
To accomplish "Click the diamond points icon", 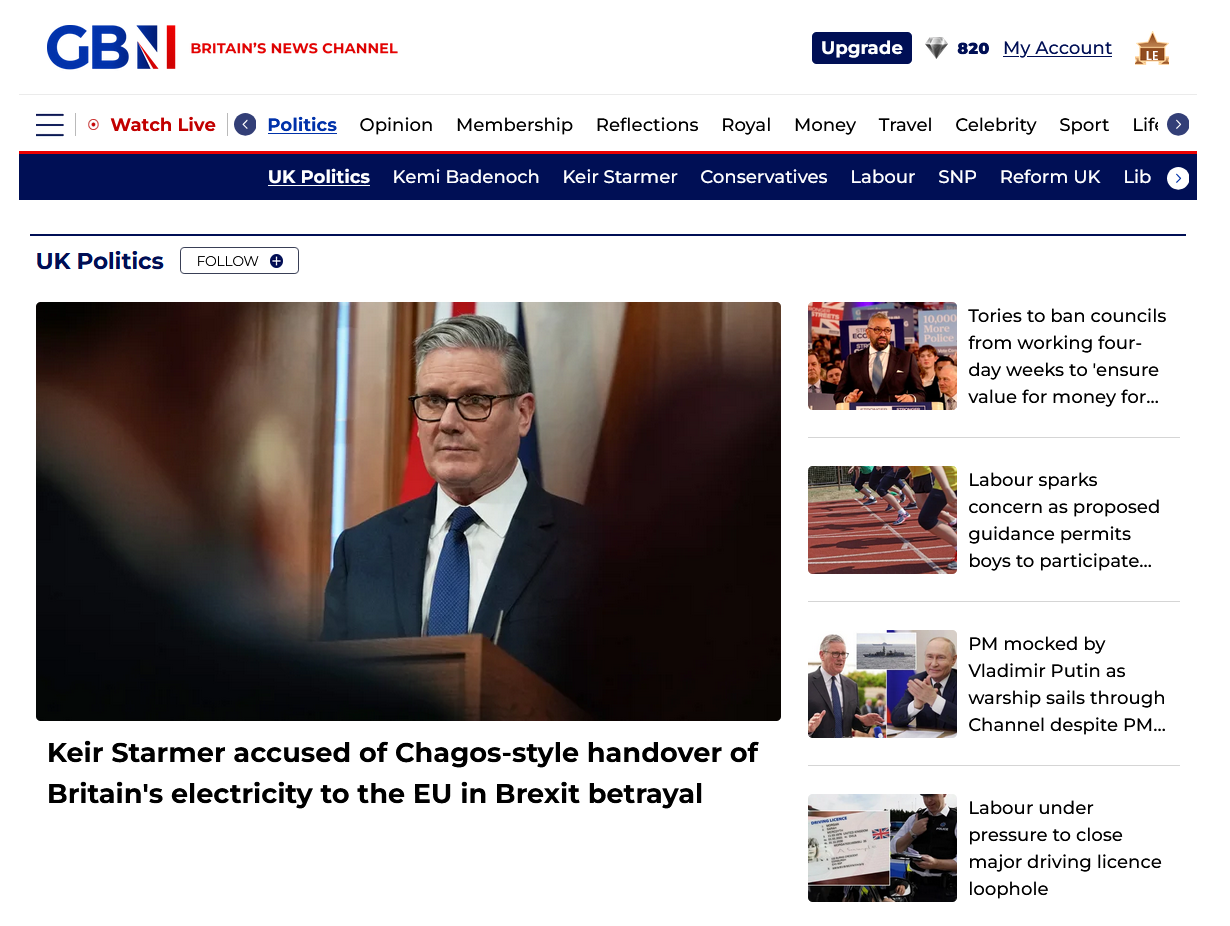I will 936,48.
